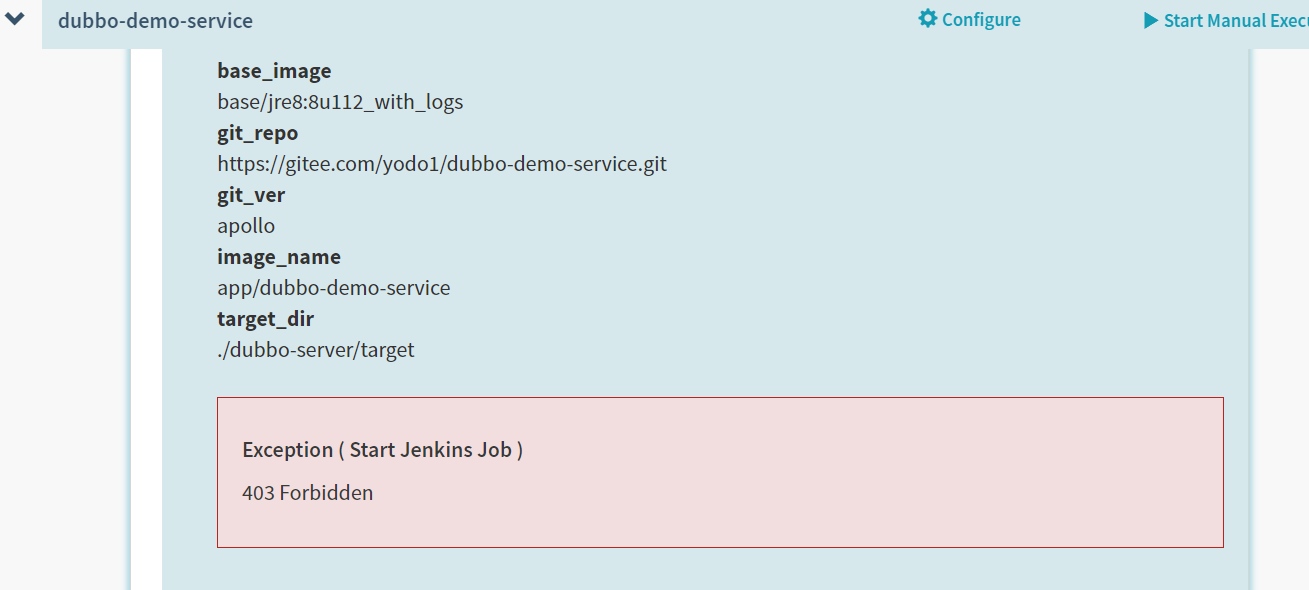
Task: Select the dubbo-demo-service pipeline title
Action: 155,20
